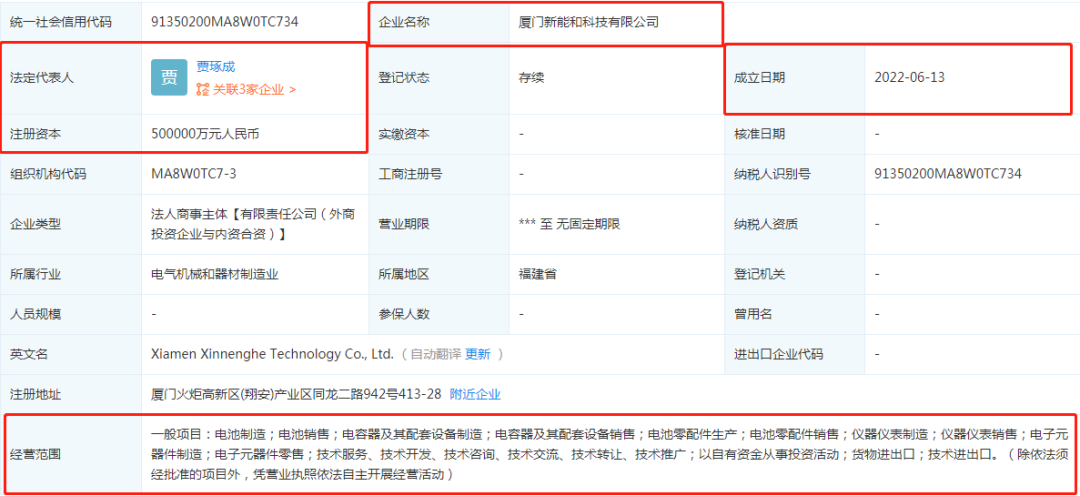Viewport: 1080px width, 496px height.
Task: Click the 组织机构代码 label cell
Action: click(x=71, y=174)
